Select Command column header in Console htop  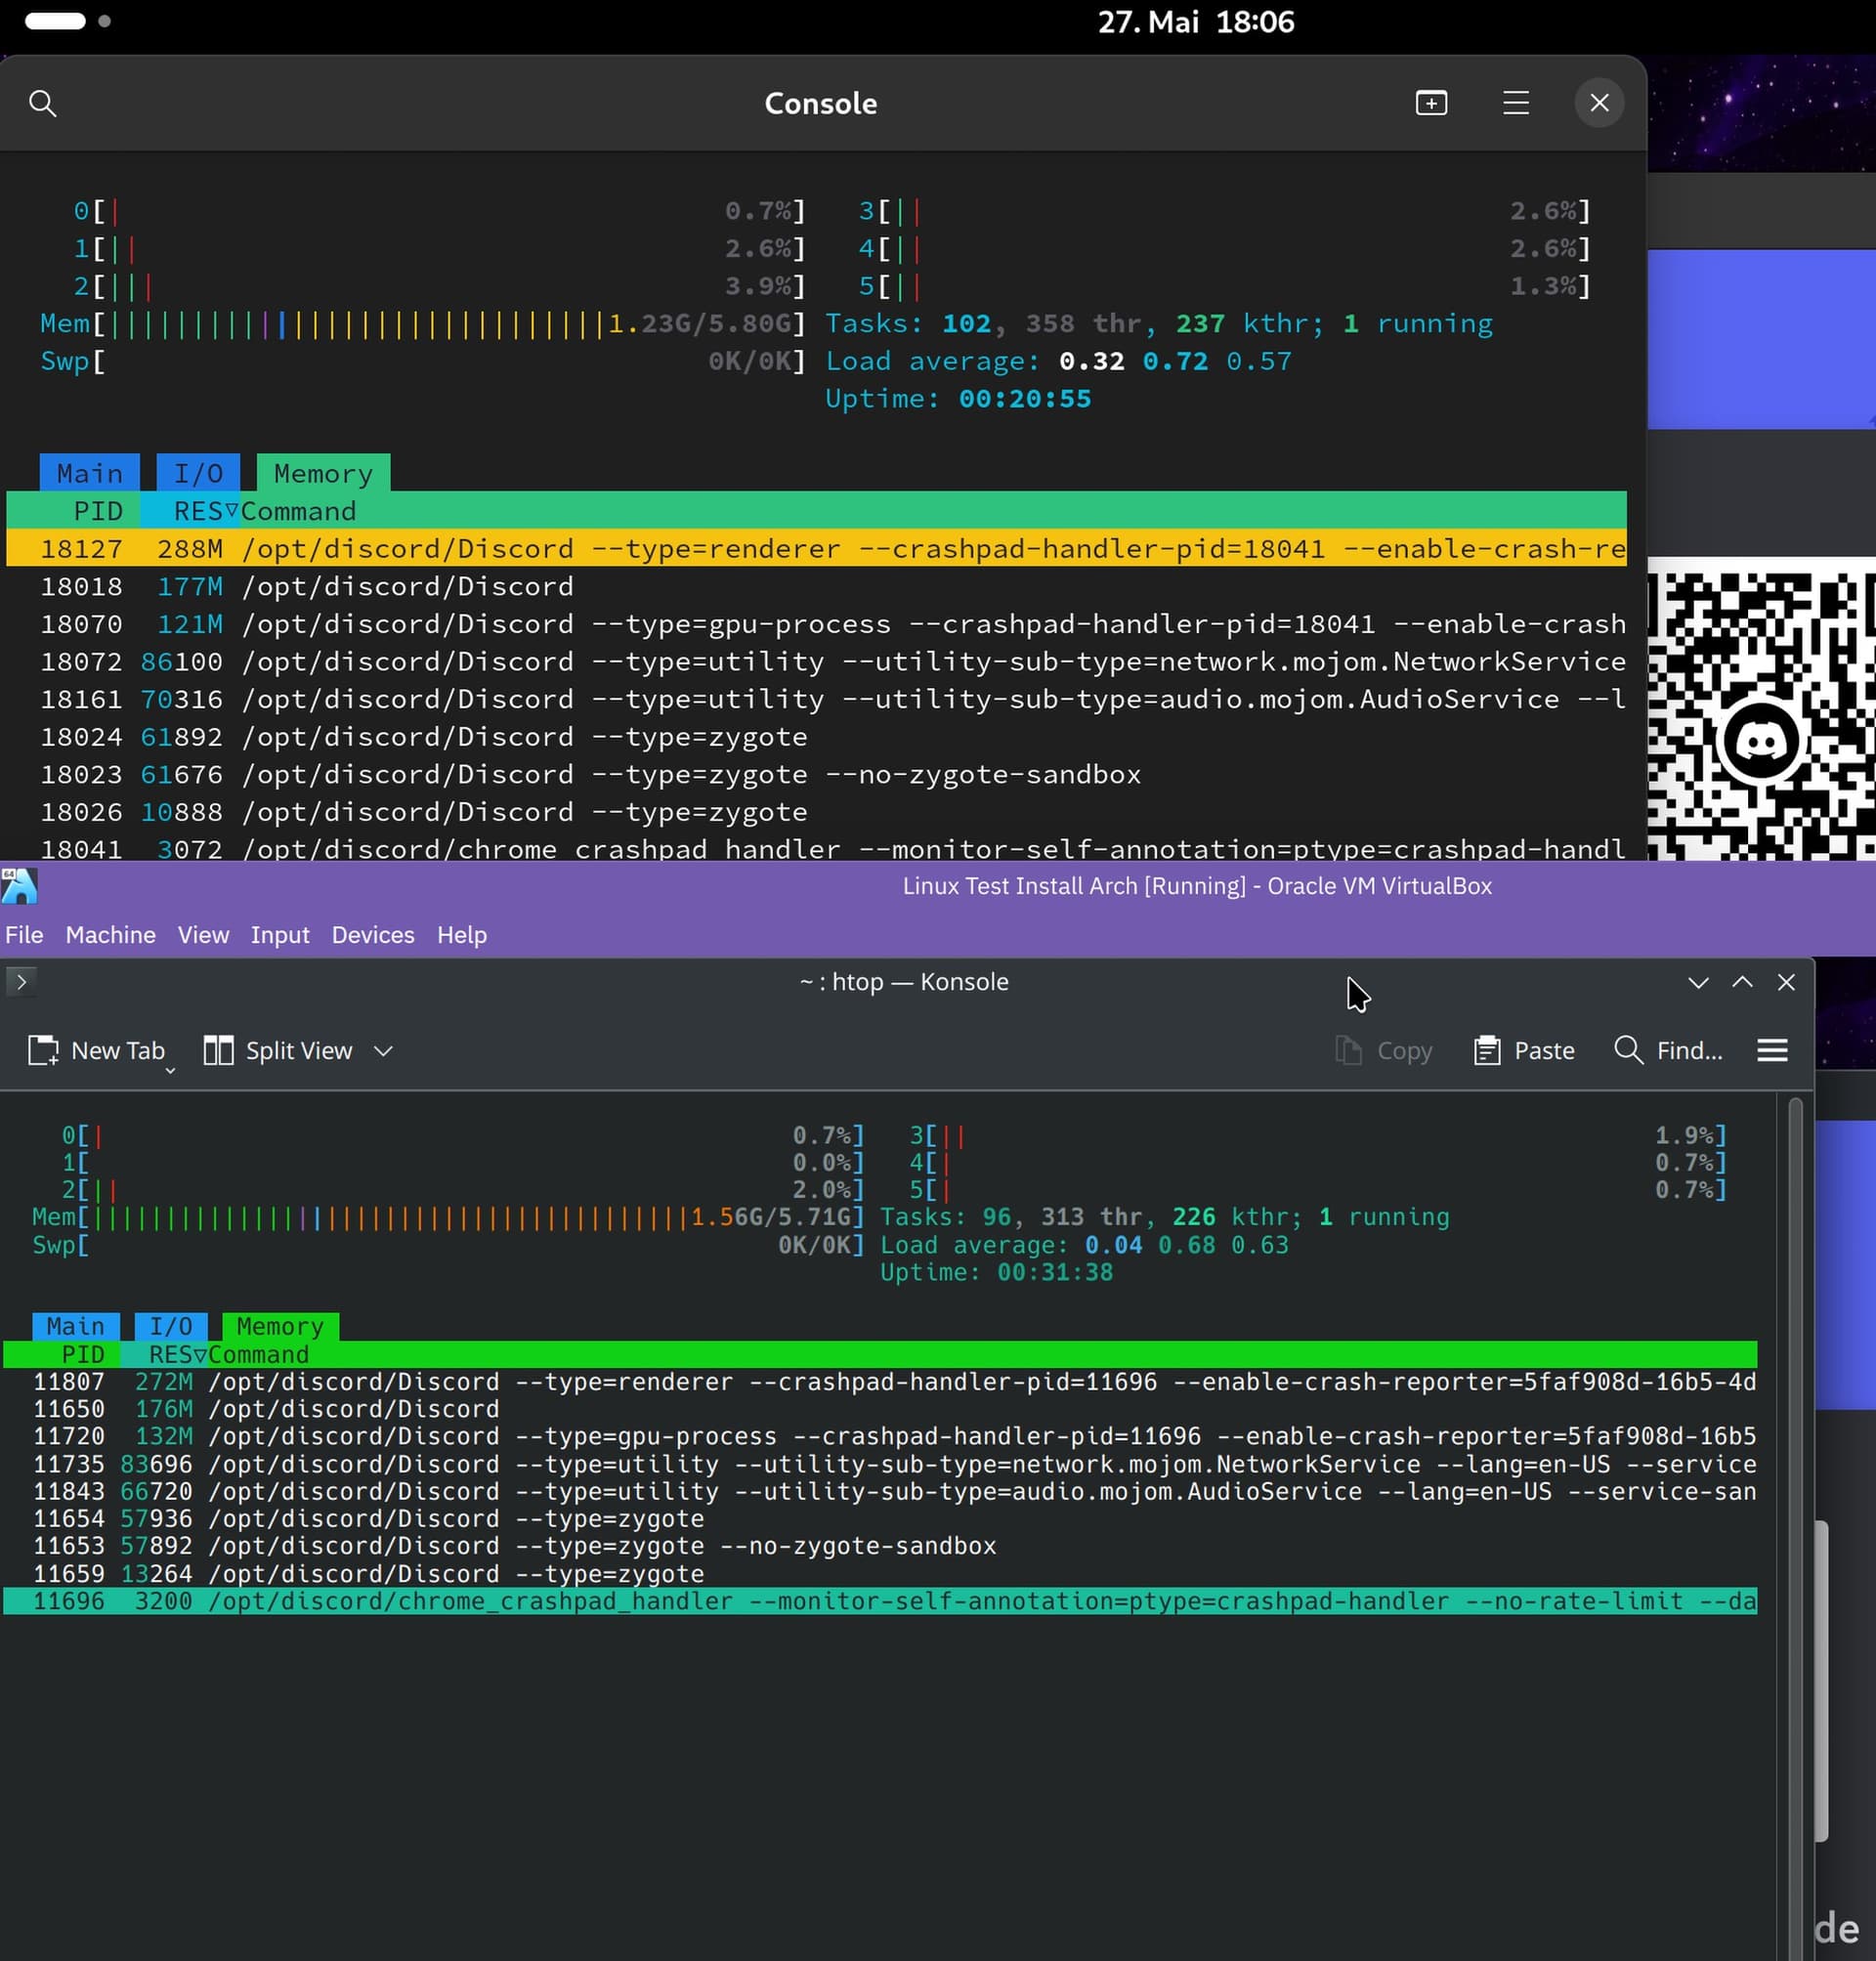298,511
